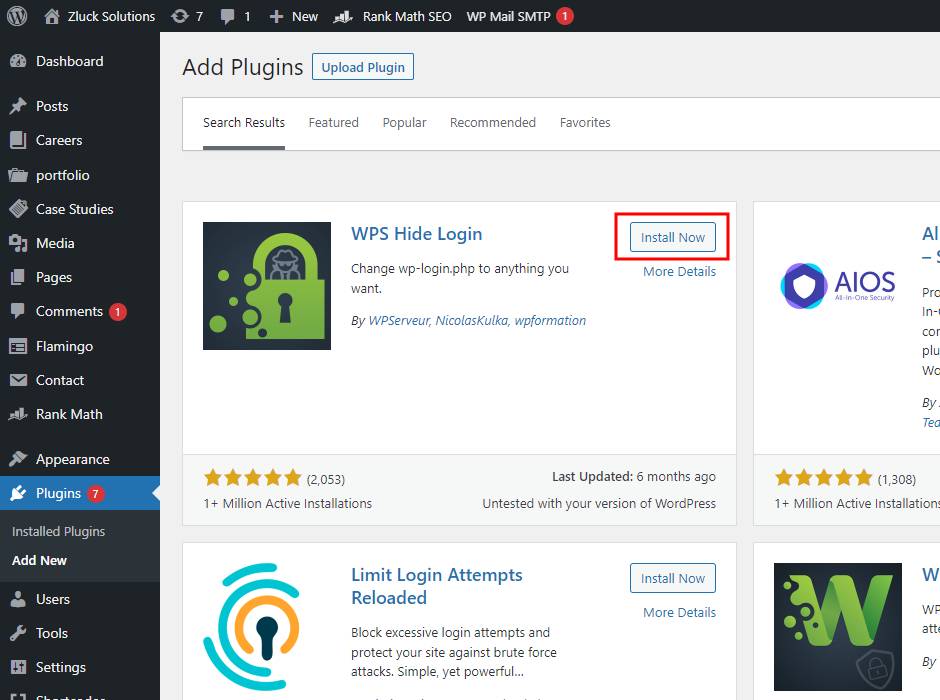Click the portfolio folder icon
The width and height of the screenshot is (940, 700).
(19, 175)
